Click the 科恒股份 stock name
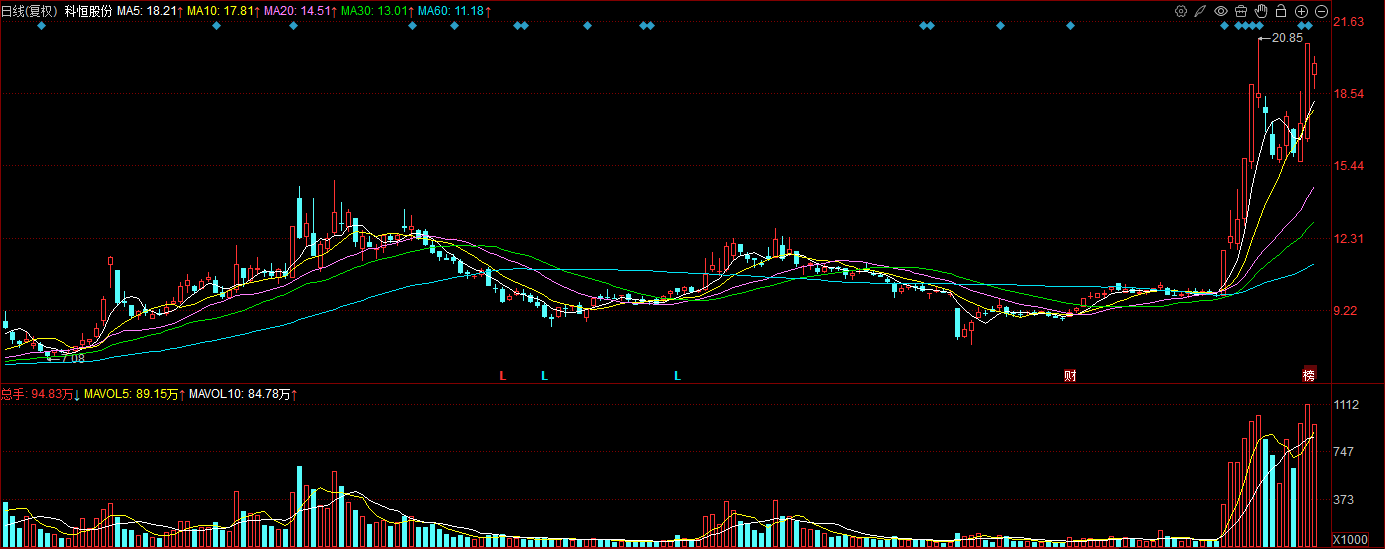The height and width of the screenshot is (549, 1385). click(x=88, y=11)
